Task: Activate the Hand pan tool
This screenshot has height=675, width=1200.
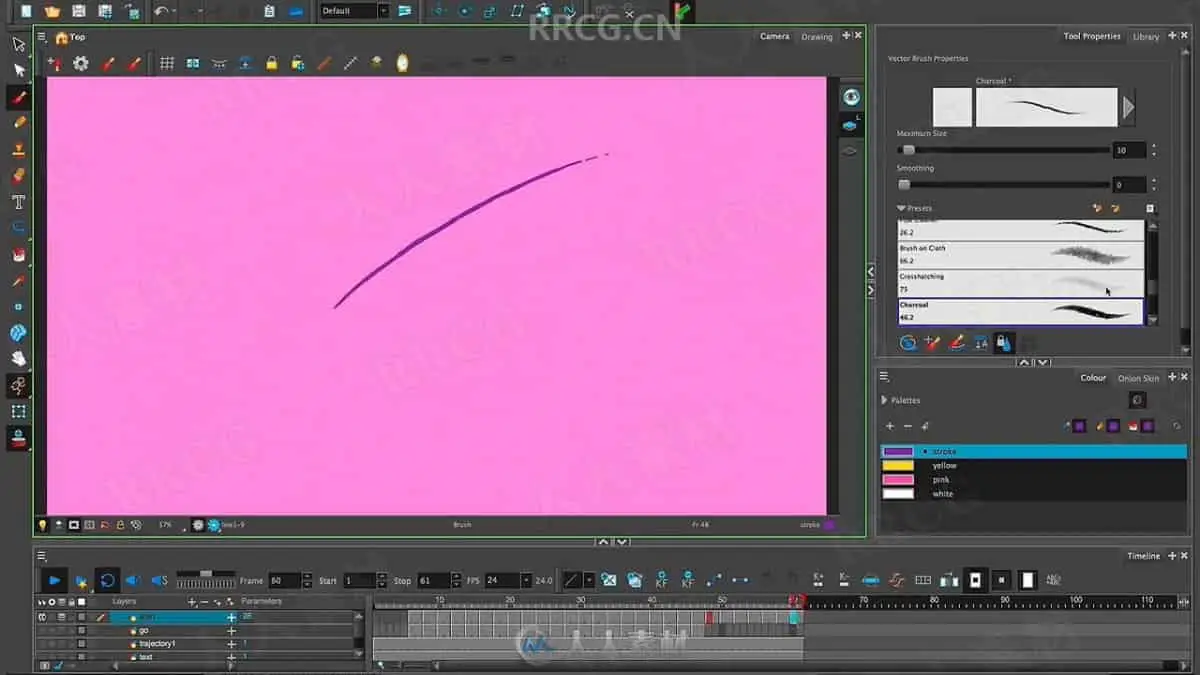Action: pyautogui.click(x=18, y=358)
